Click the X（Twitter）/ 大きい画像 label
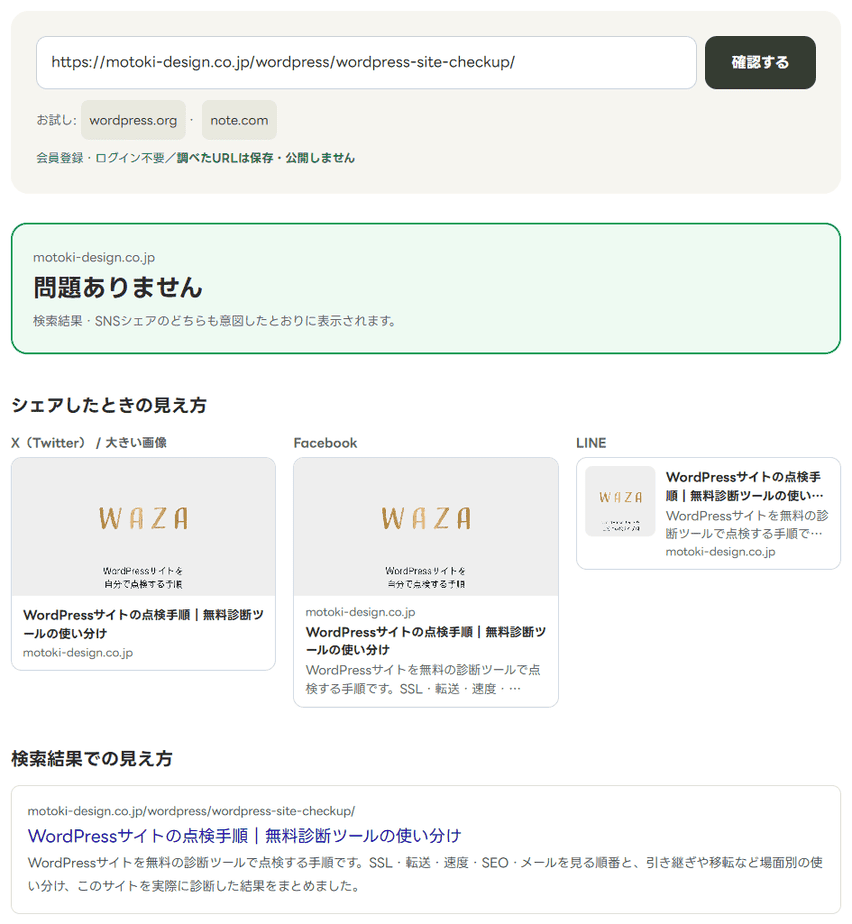The width and height of the screenshot is (852, 924). point(89,443)
